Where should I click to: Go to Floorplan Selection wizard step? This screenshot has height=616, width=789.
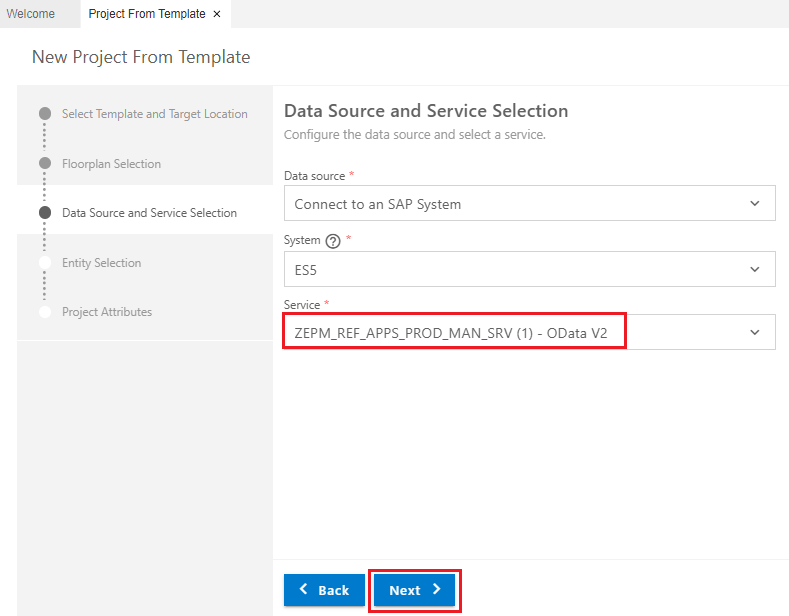click(111, 164)
